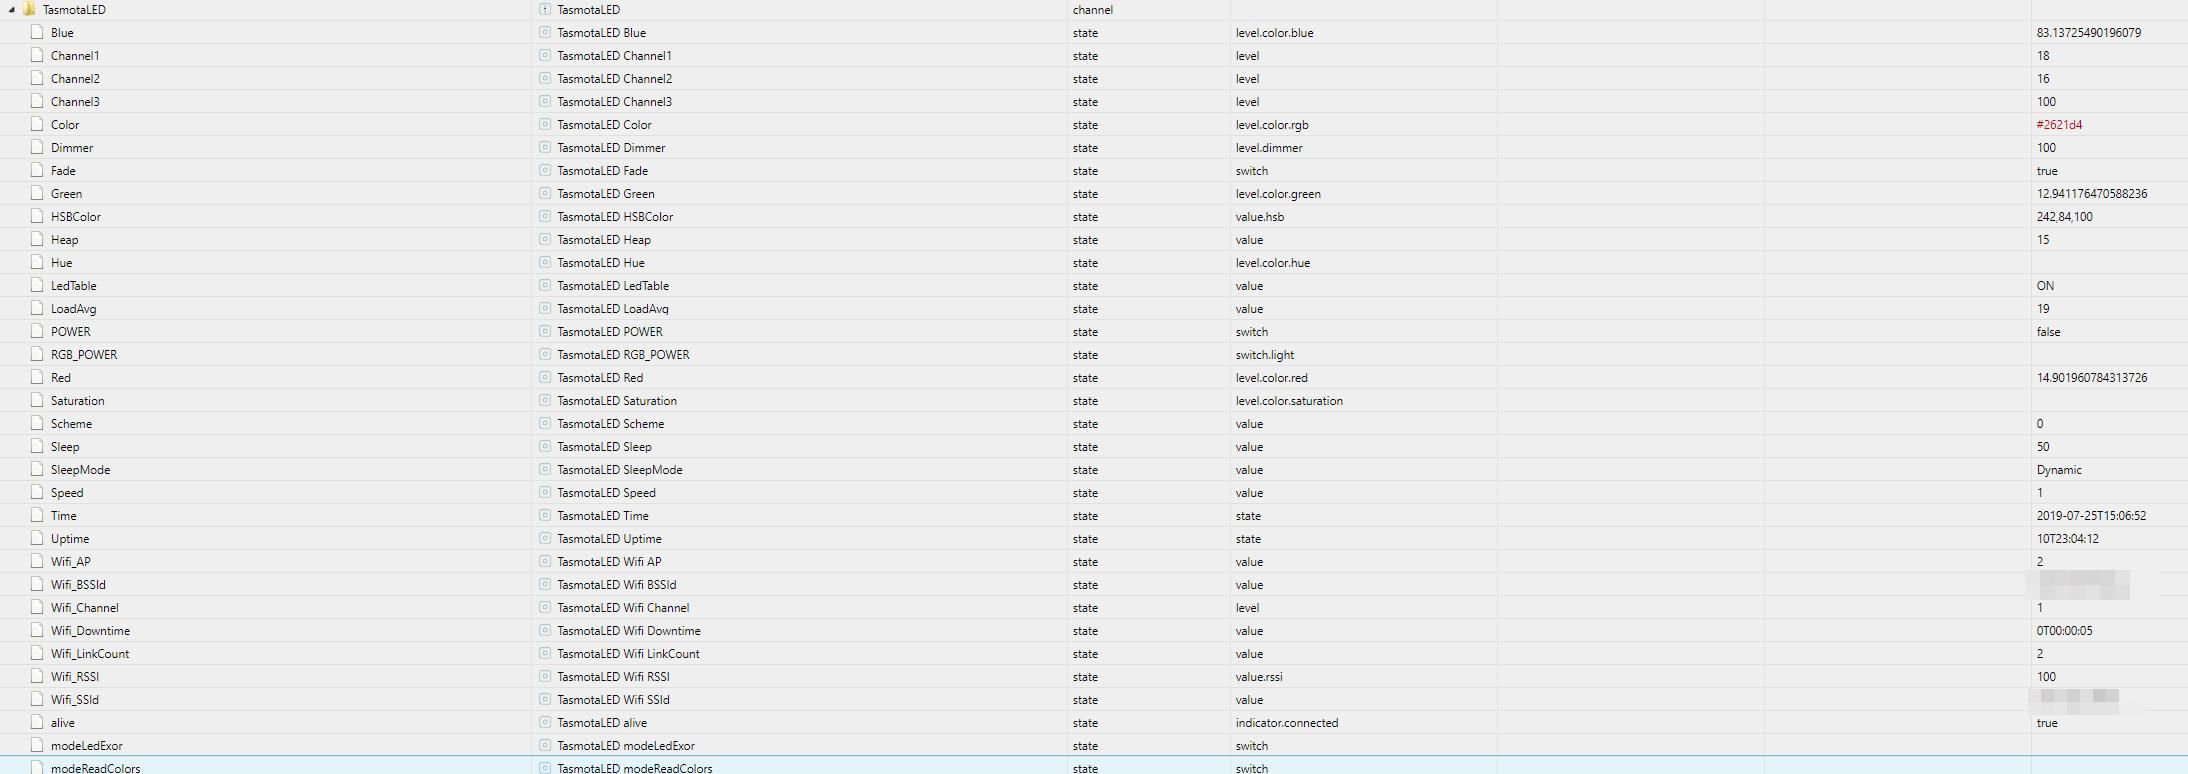Click the role text switch.light
Viewport: 2188px width, 774px height.
point(1265,354)
